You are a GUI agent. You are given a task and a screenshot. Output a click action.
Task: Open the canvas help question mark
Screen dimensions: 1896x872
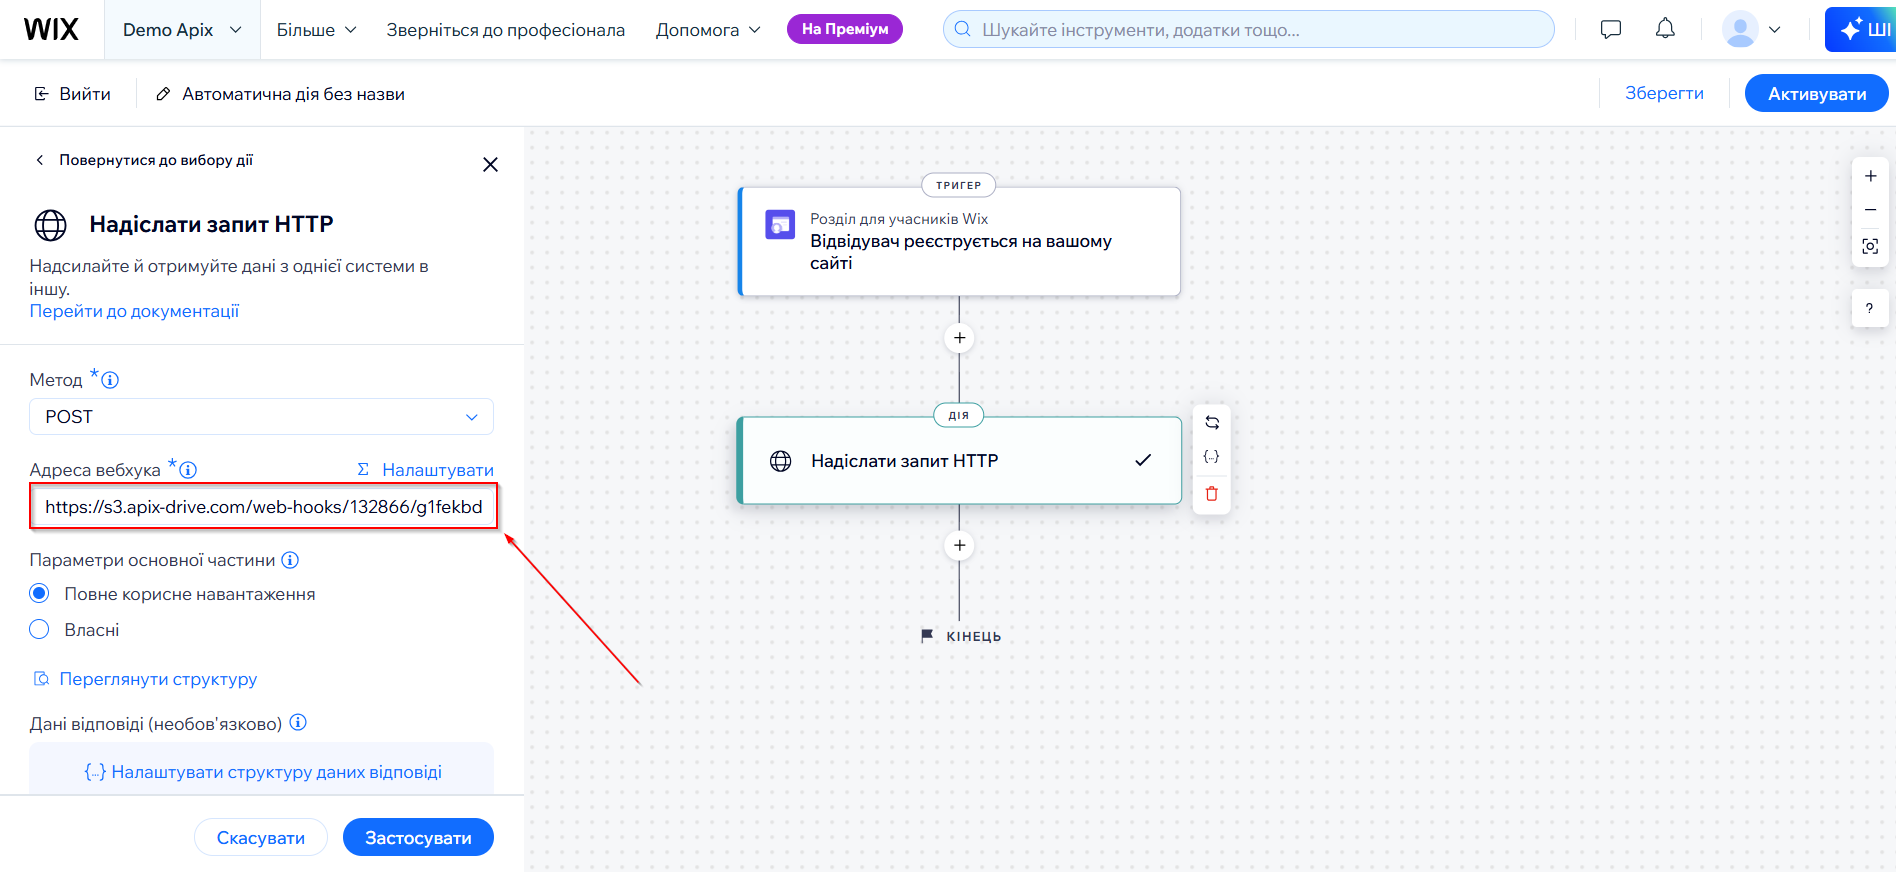(x=1869, y=308)
